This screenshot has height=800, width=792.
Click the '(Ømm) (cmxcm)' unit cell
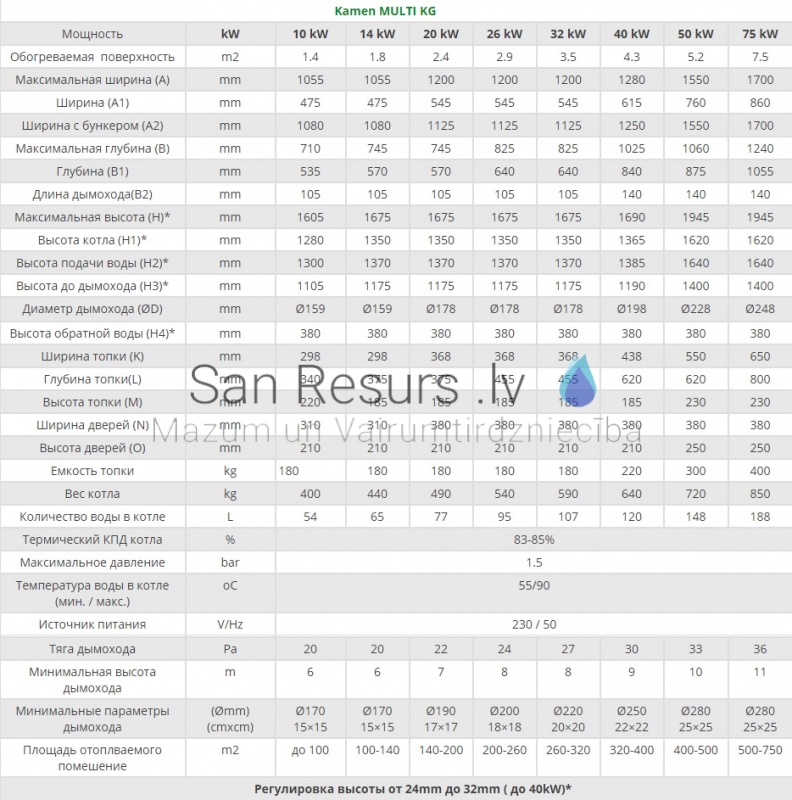[230, 719]
